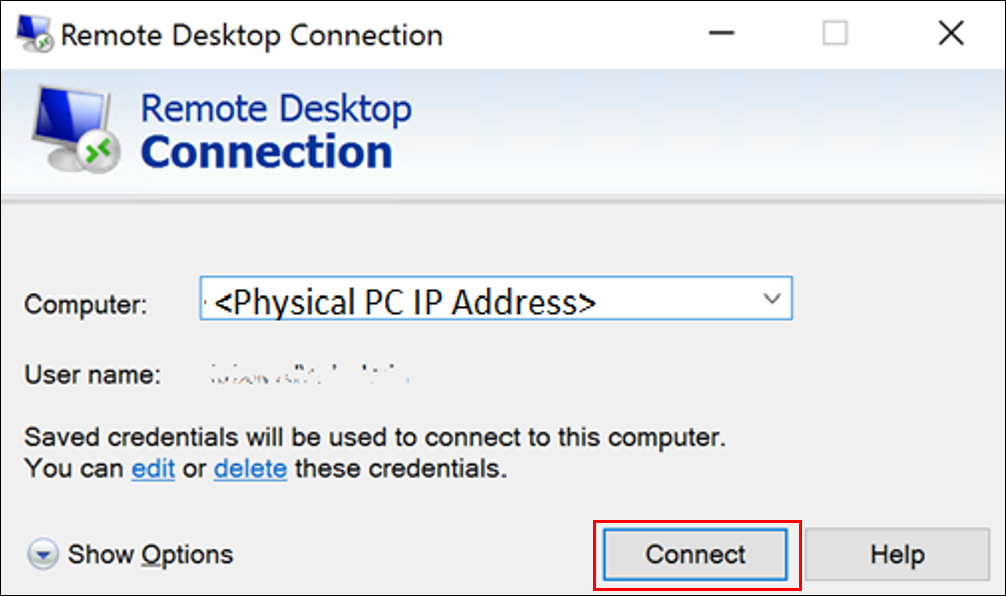Open the Computer dropdown arrow
This screenshot has height=596, width=1006.
[771, 298]
